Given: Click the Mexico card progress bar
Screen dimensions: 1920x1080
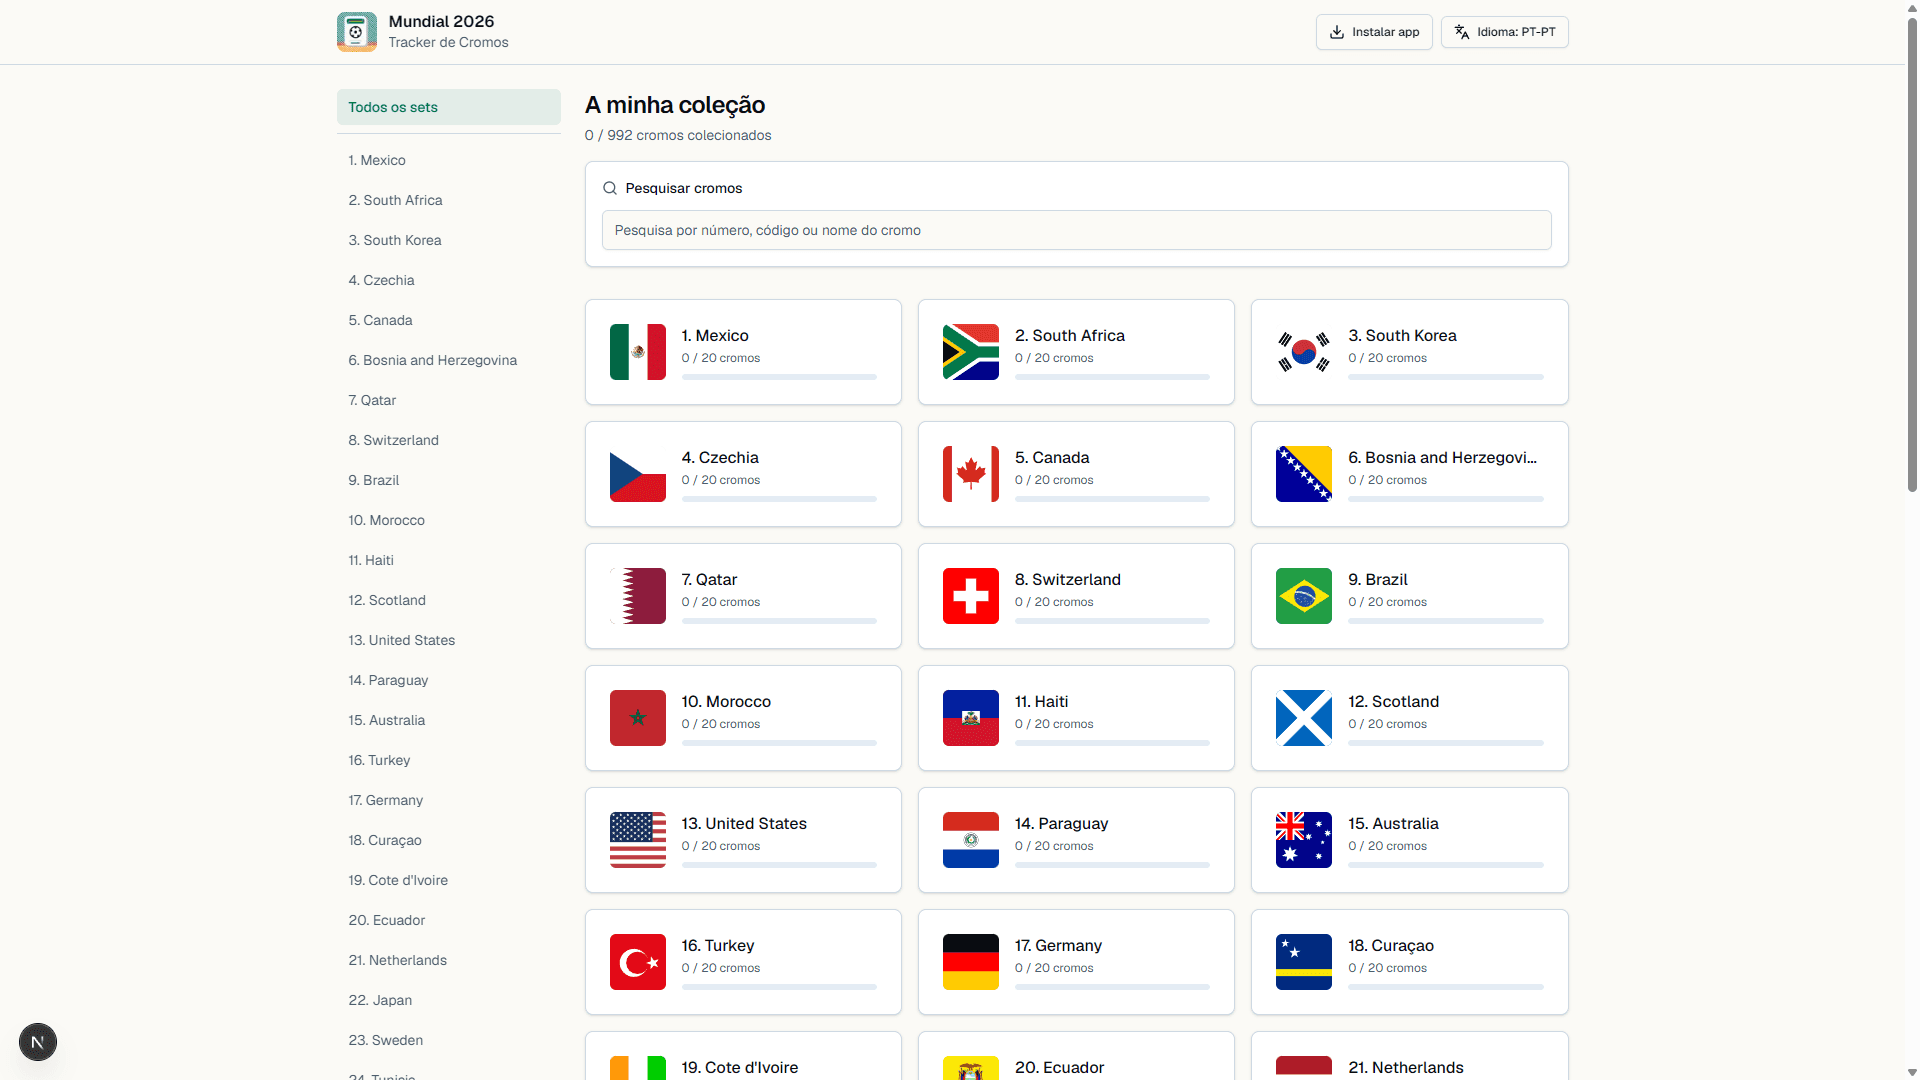Looking at the screenshot, I should tap(779, 377).
